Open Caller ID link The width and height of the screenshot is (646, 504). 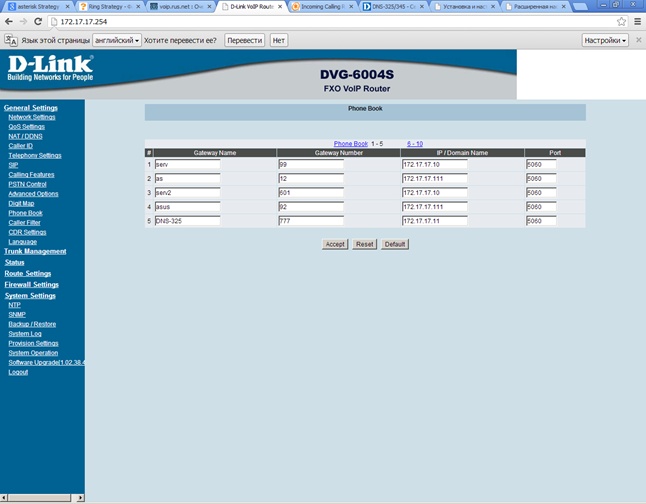(x=21, y=145)
